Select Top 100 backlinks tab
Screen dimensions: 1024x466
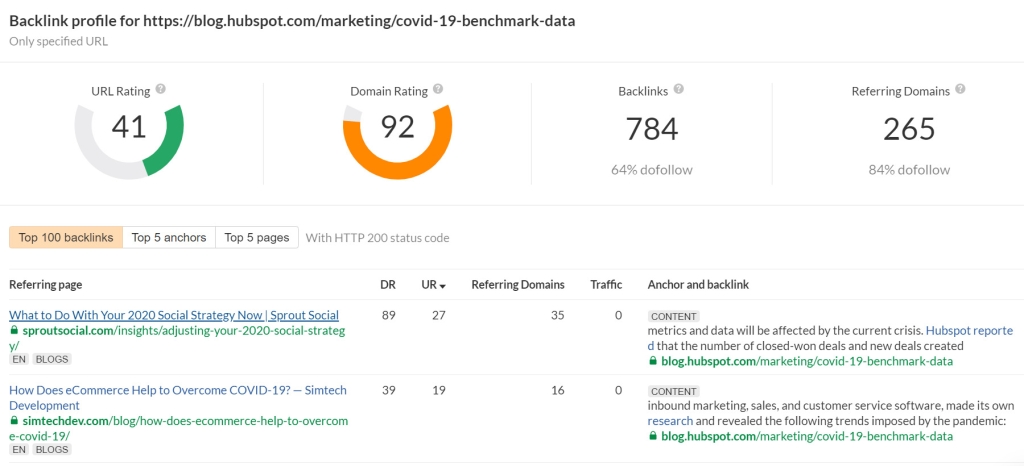[66, 238]
